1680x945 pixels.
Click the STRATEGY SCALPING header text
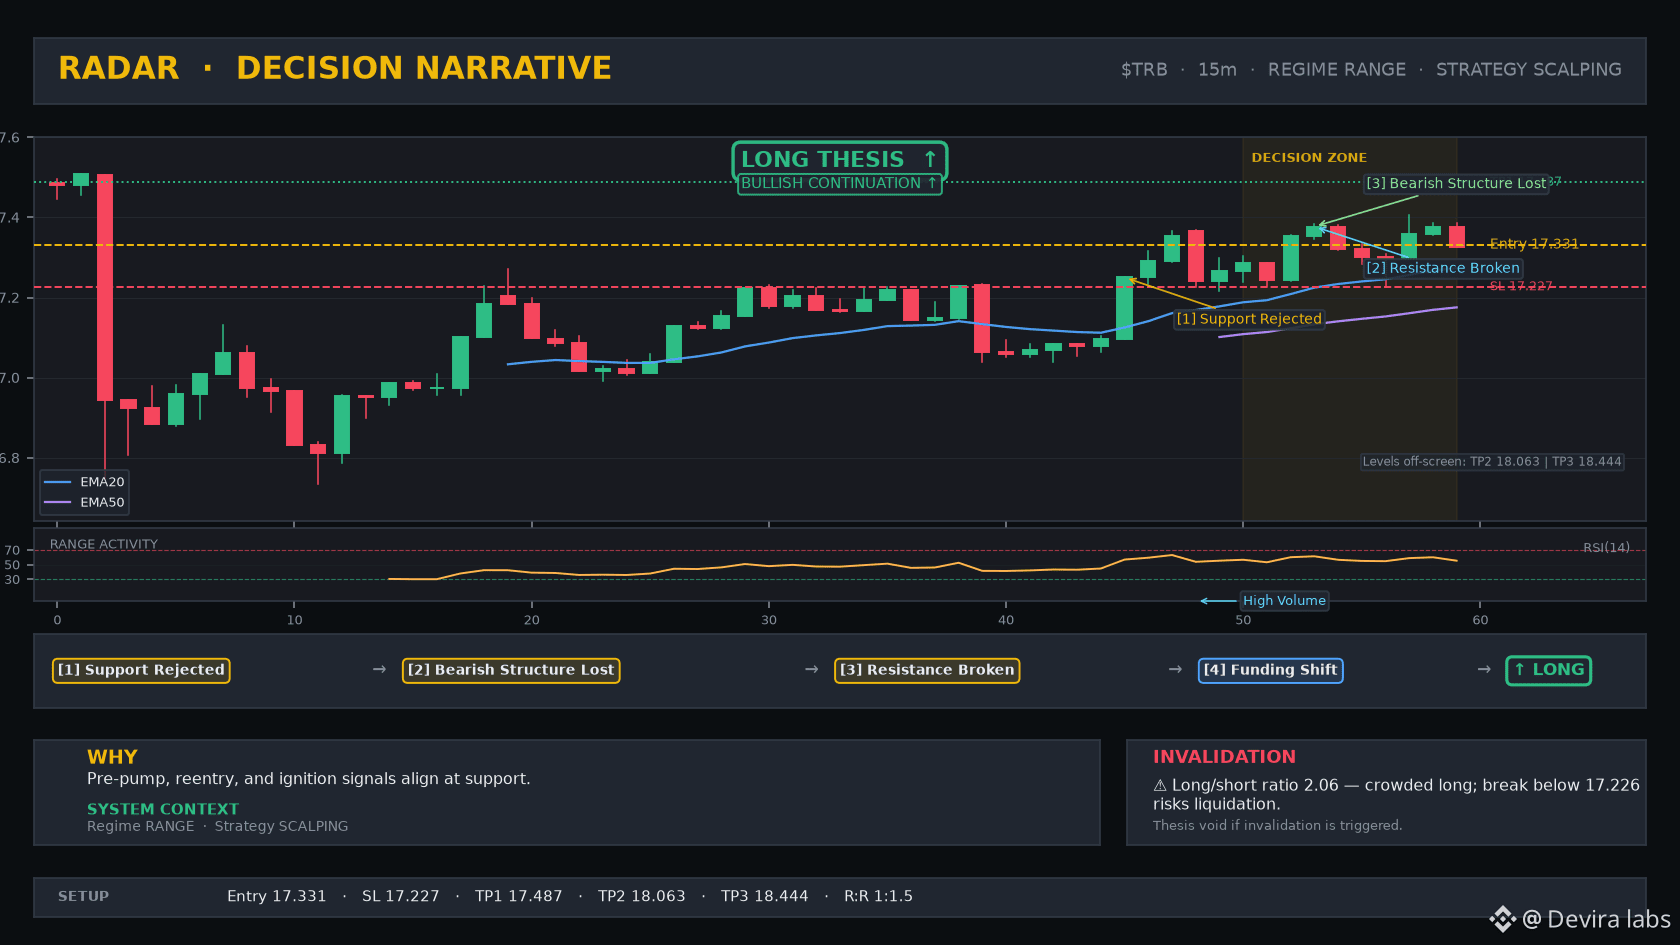pos(1529,70)
